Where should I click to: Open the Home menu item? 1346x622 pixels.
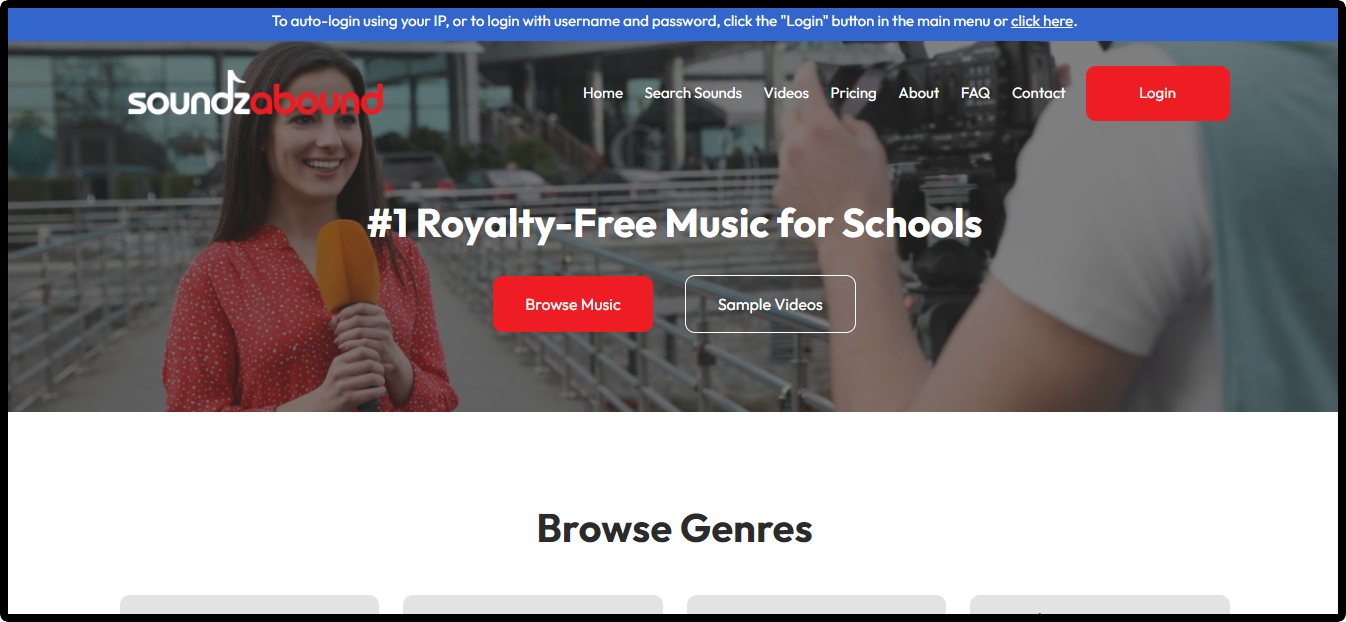603,93
